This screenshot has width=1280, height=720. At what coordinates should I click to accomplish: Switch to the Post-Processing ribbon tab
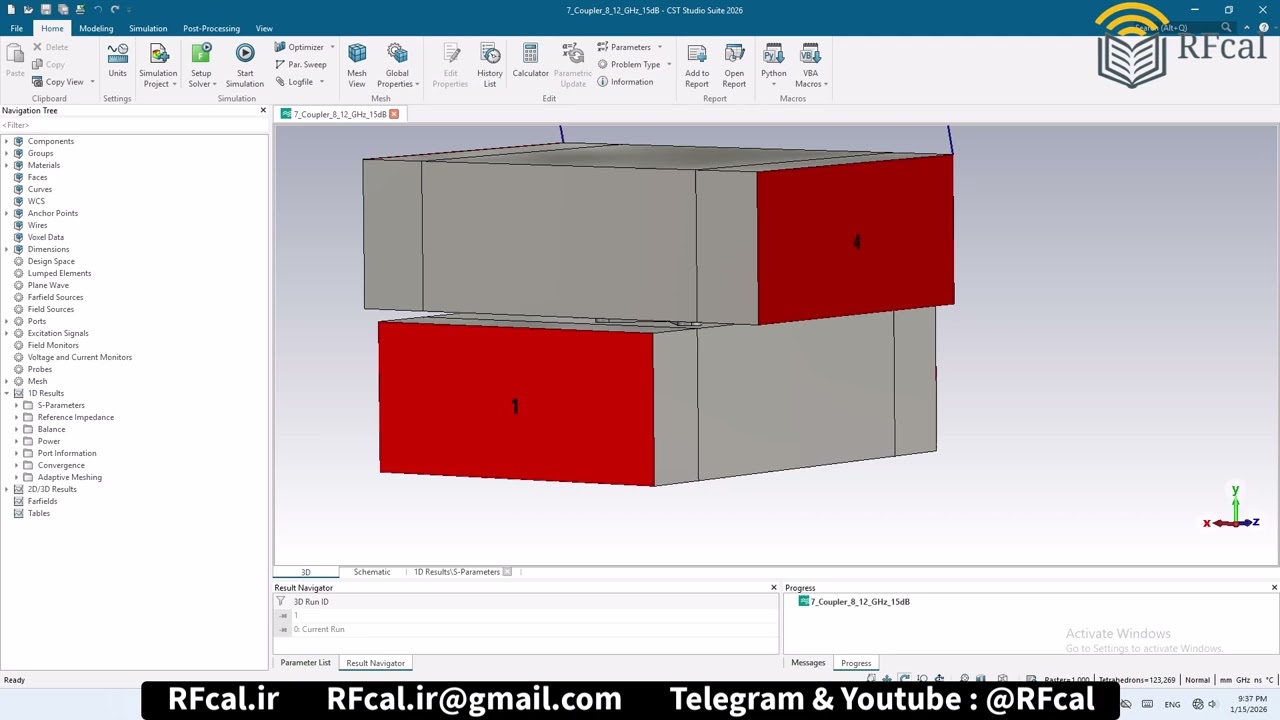tap(211, 28)
